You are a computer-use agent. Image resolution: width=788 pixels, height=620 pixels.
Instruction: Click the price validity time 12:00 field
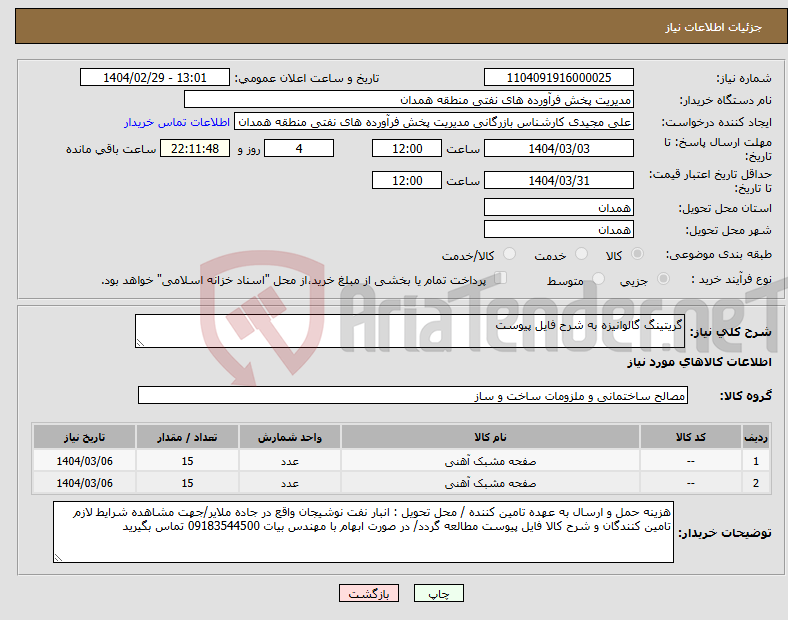[x=407, y=180]
